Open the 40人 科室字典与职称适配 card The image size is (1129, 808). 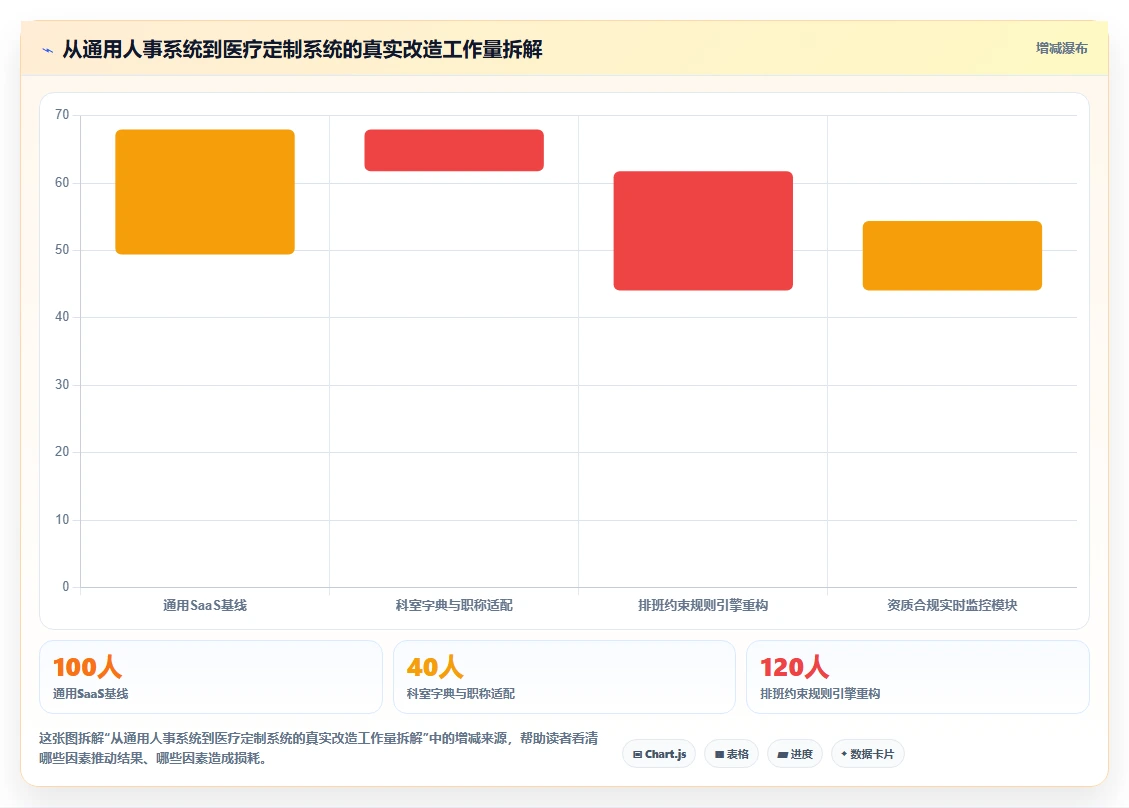(564, 677)
